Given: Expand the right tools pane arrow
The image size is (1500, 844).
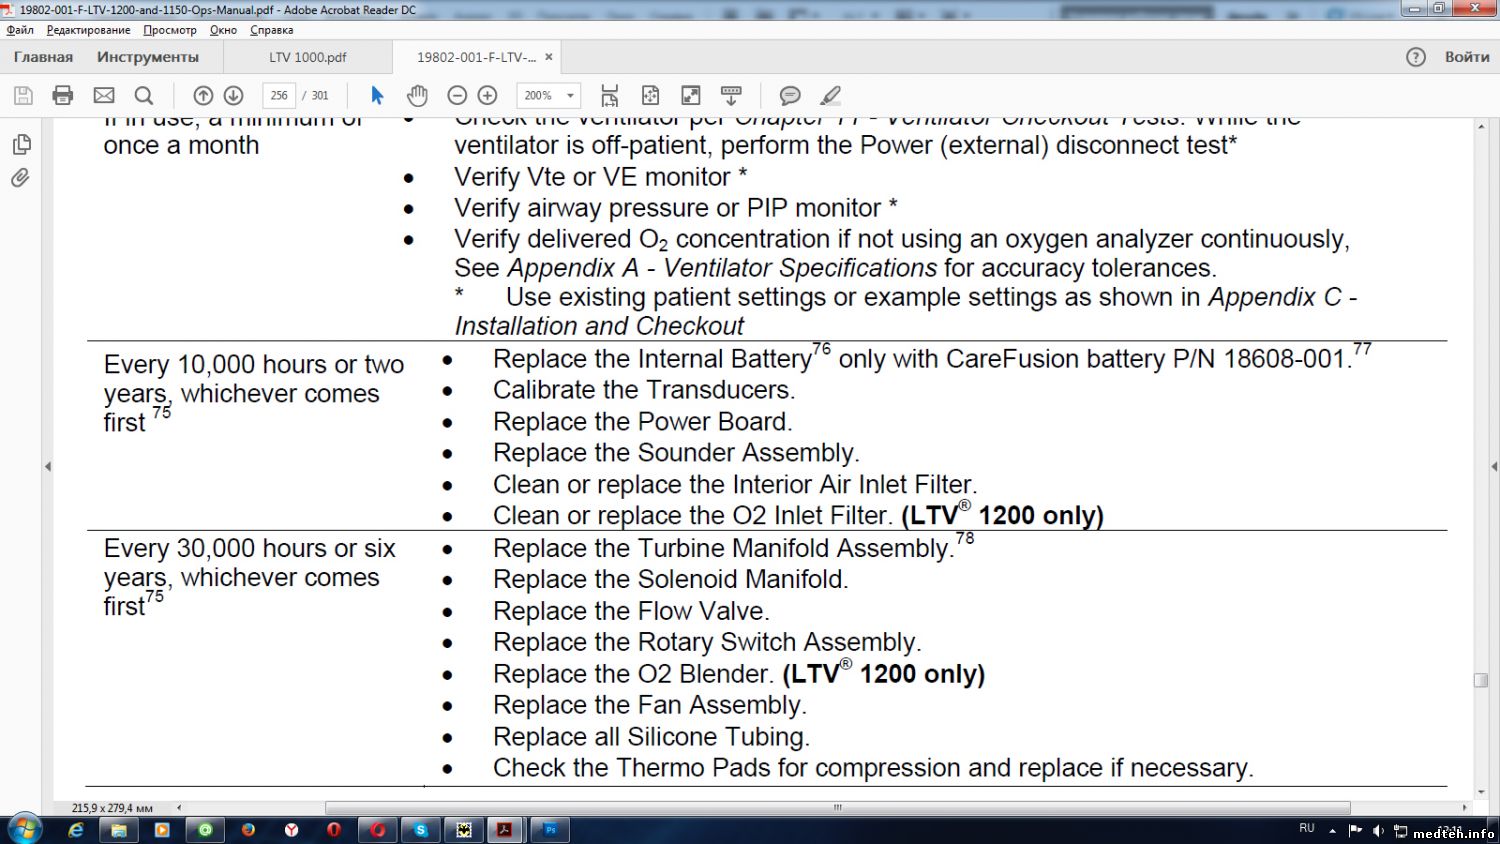Looking at the screenshot, I should [x=1494, y=466].
